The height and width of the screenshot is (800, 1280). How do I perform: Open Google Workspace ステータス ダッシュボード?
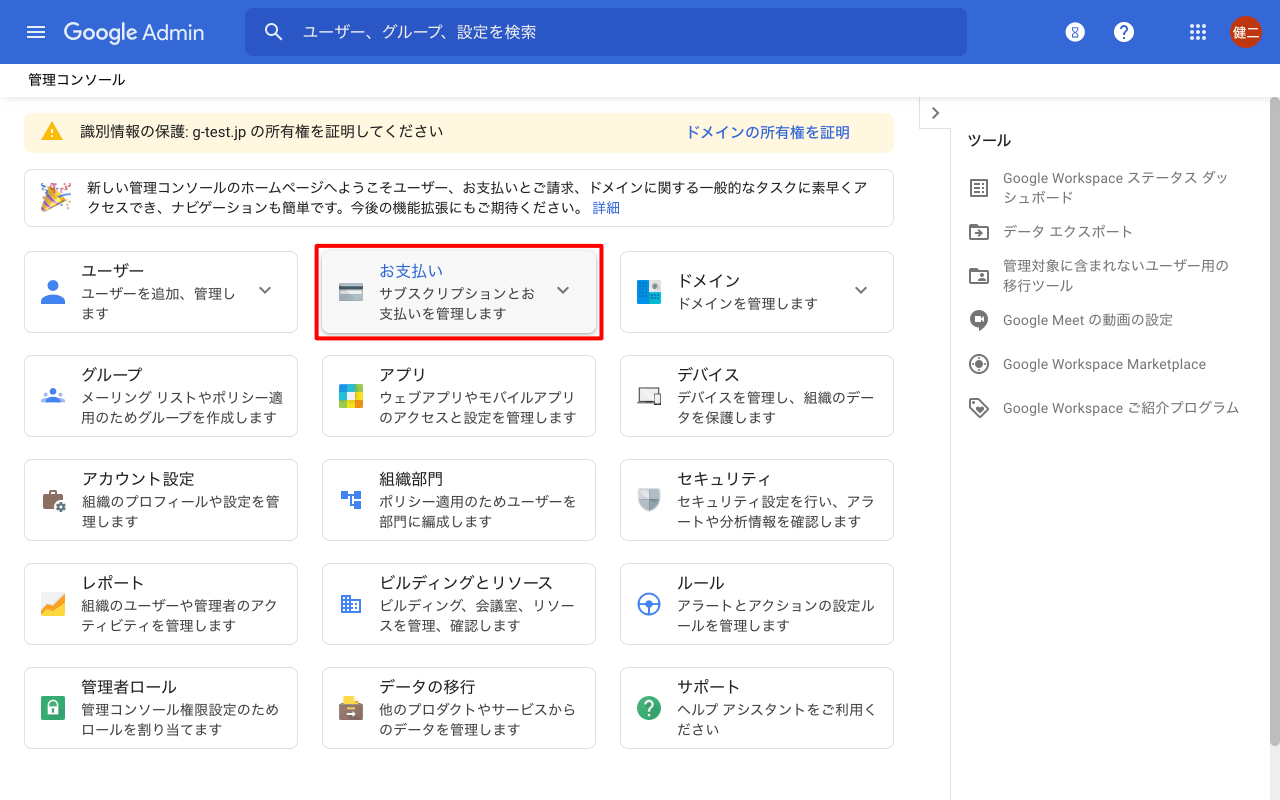pyautogui.click(x=1115, y=188)
